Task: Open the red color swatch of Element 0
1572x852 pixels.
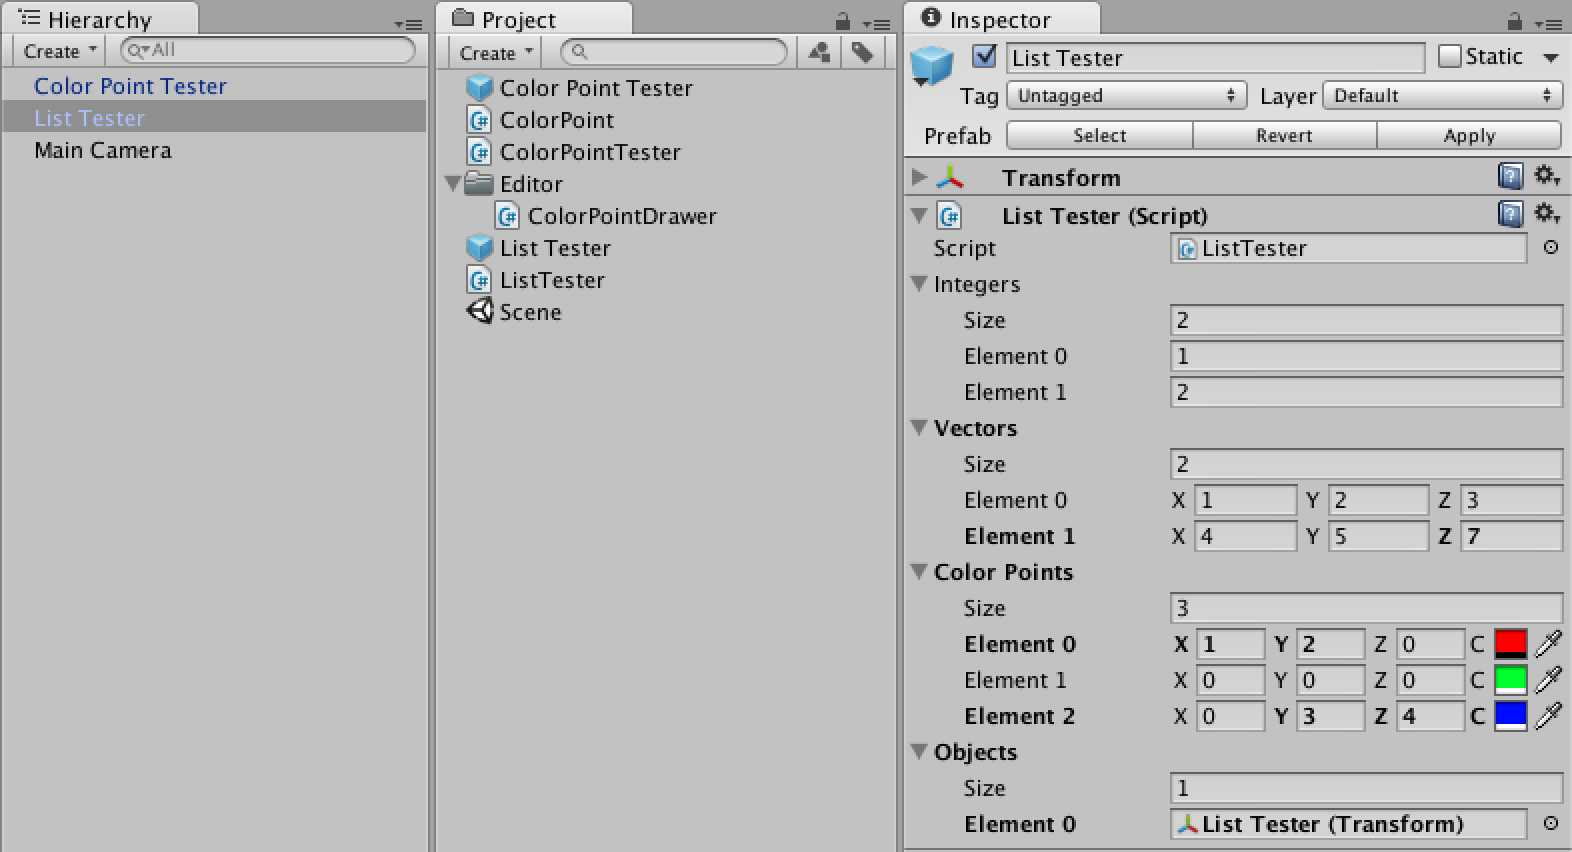Action: (x=1510, y=644)
